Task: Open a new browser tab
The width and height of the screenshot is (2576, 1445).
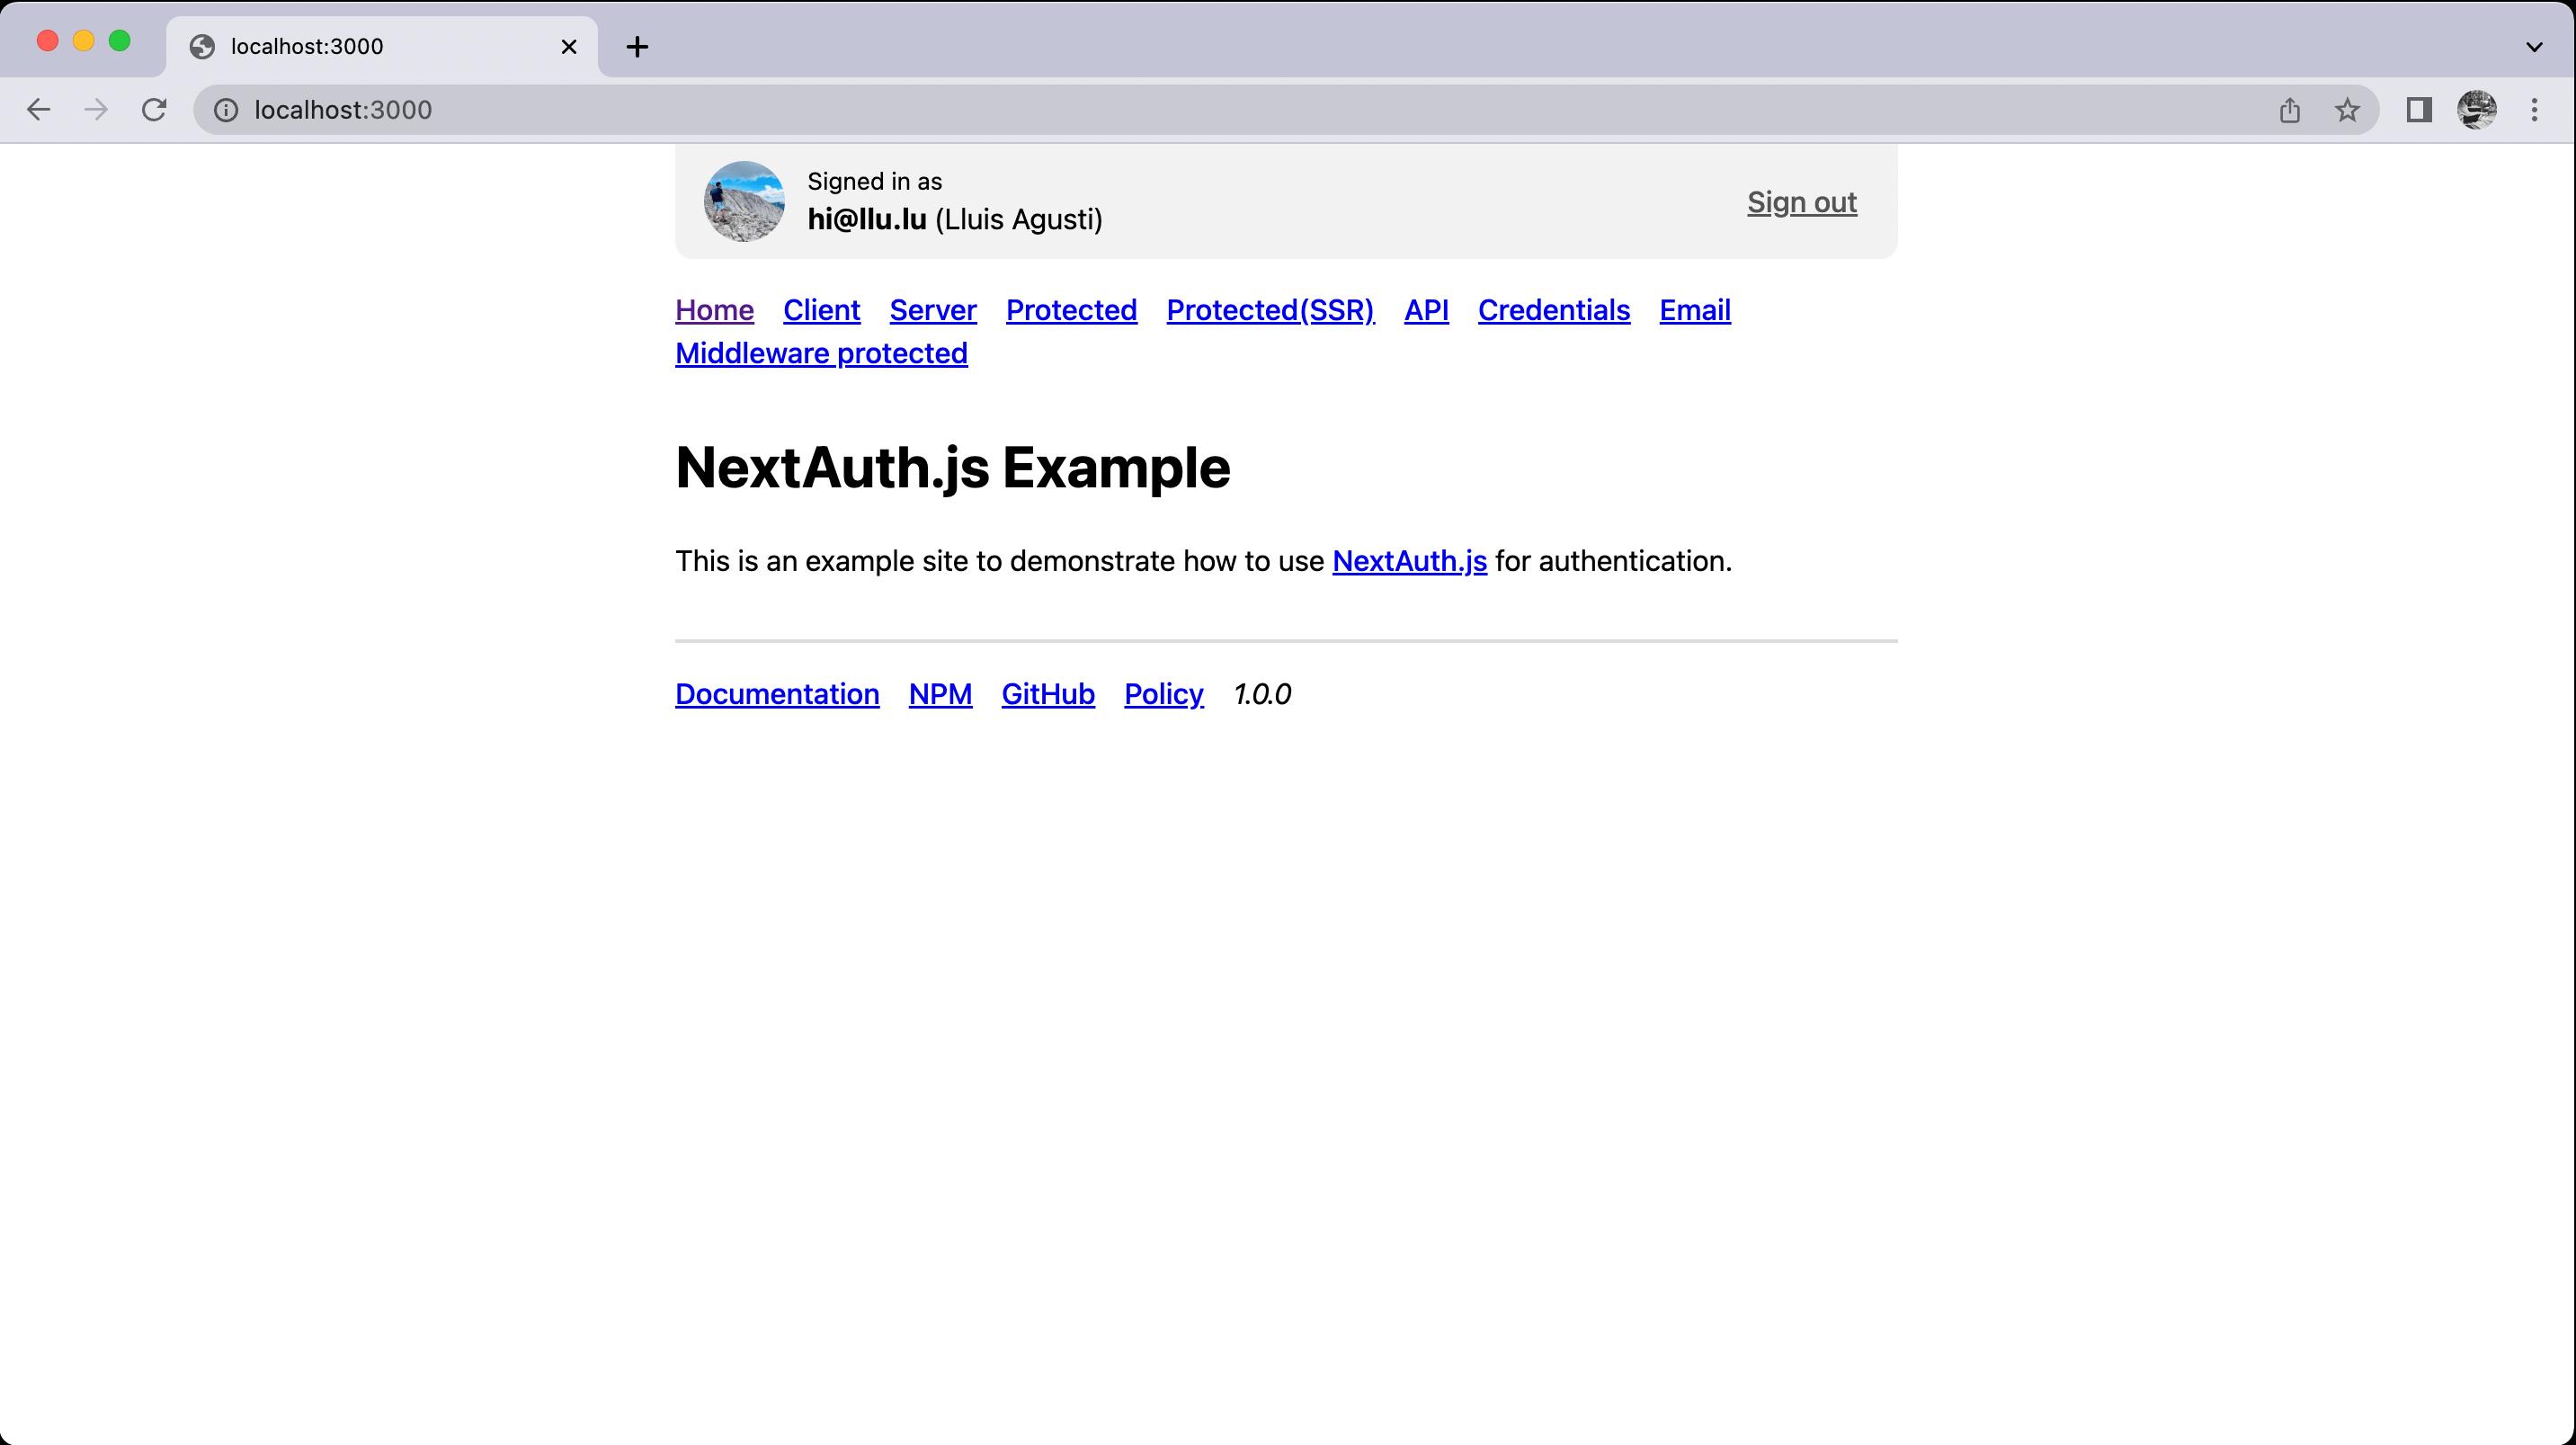Action: 637,46
